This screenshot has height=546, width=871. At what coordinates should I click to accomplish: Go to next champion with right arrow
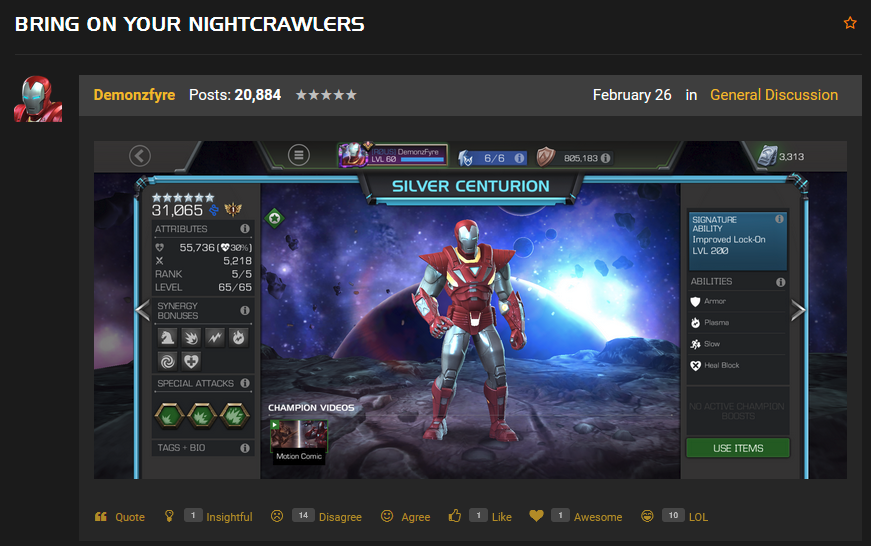[798, 310]
